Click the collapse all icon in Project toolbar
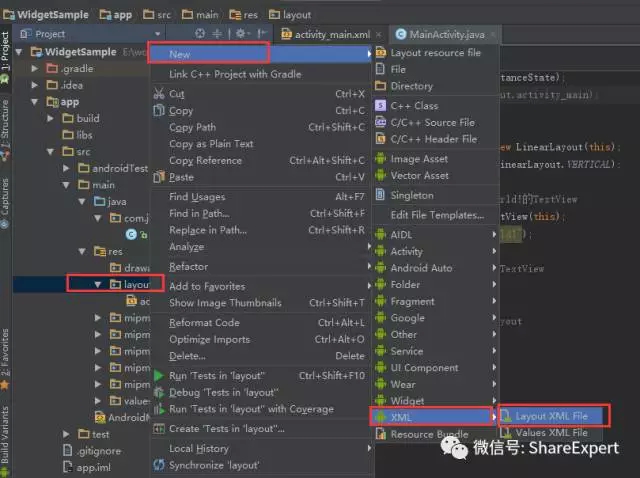The width and height of the screenshot is (640, 478). (218, 33)
